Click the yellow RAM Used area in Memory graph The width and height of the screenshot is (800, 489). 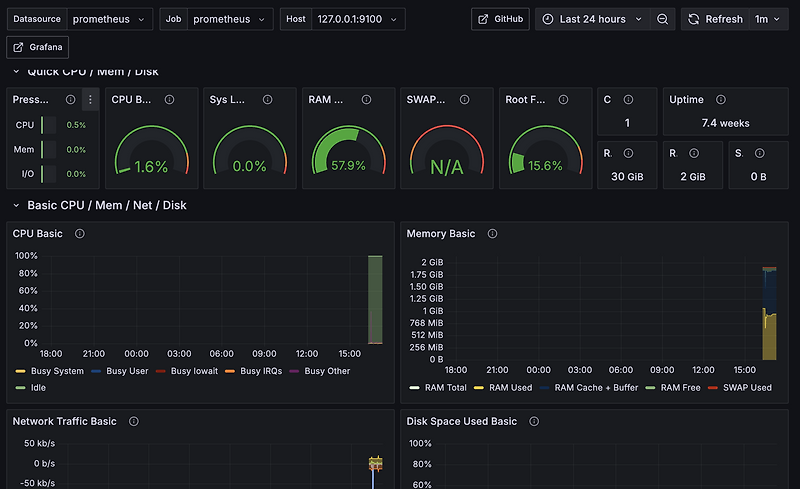(x=769, y=337)
